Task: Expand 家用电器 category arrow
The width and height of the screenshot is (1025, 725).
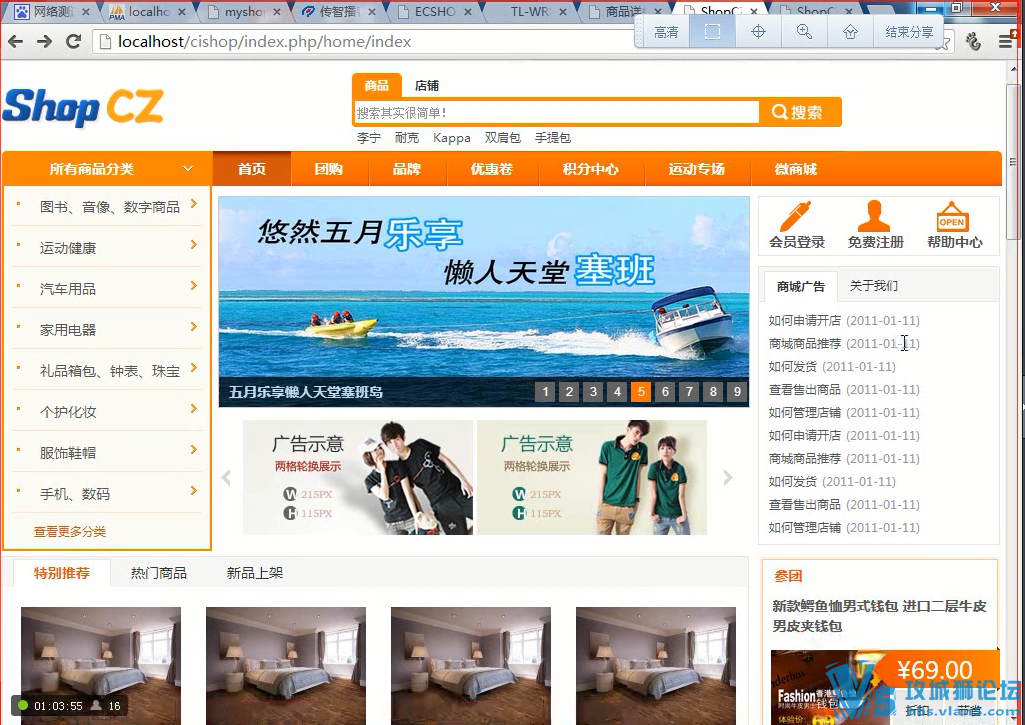Action: 193,327
